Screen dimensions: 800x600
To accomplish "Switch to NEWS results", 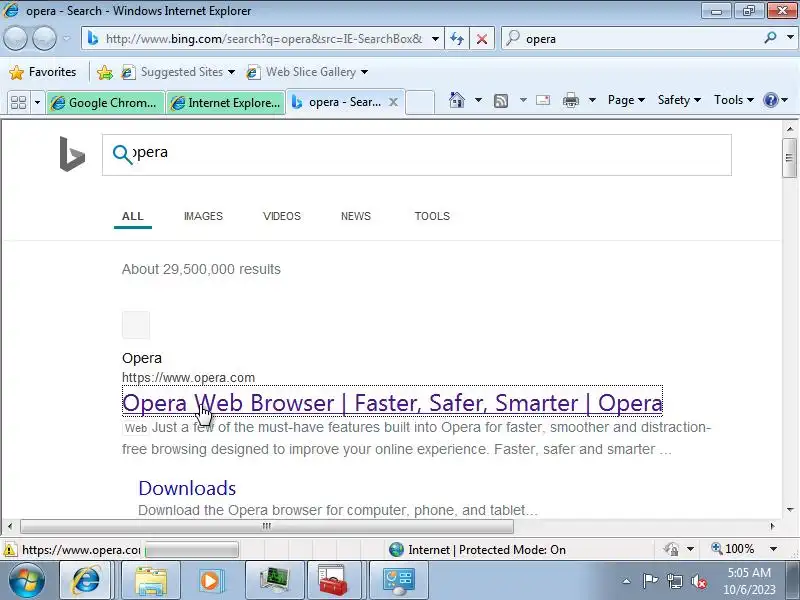I will (356, 216).
